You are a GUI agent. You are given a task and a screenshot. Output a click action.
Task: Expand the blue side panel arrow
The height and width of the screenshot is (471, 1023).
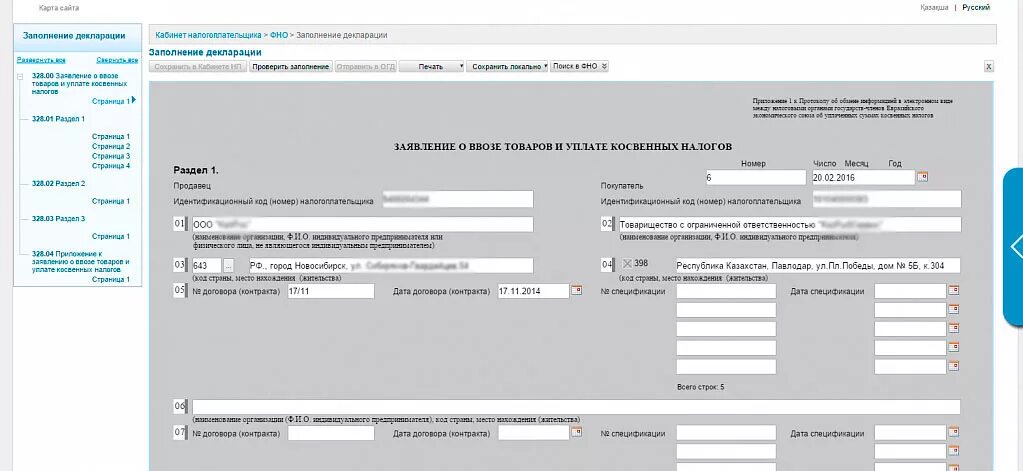[x=1015, y=247]
